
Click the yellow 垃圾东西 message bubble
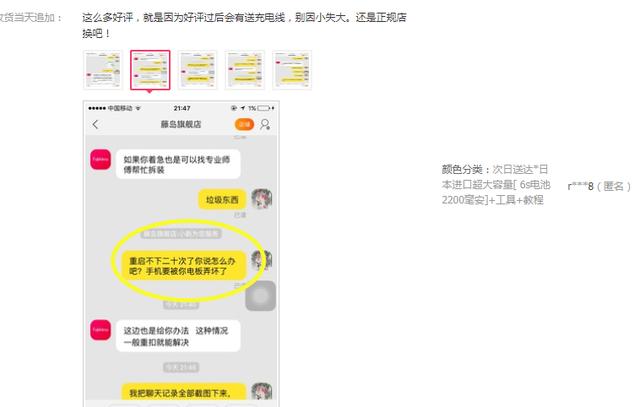pyautogui.click(x=220, y=199)
